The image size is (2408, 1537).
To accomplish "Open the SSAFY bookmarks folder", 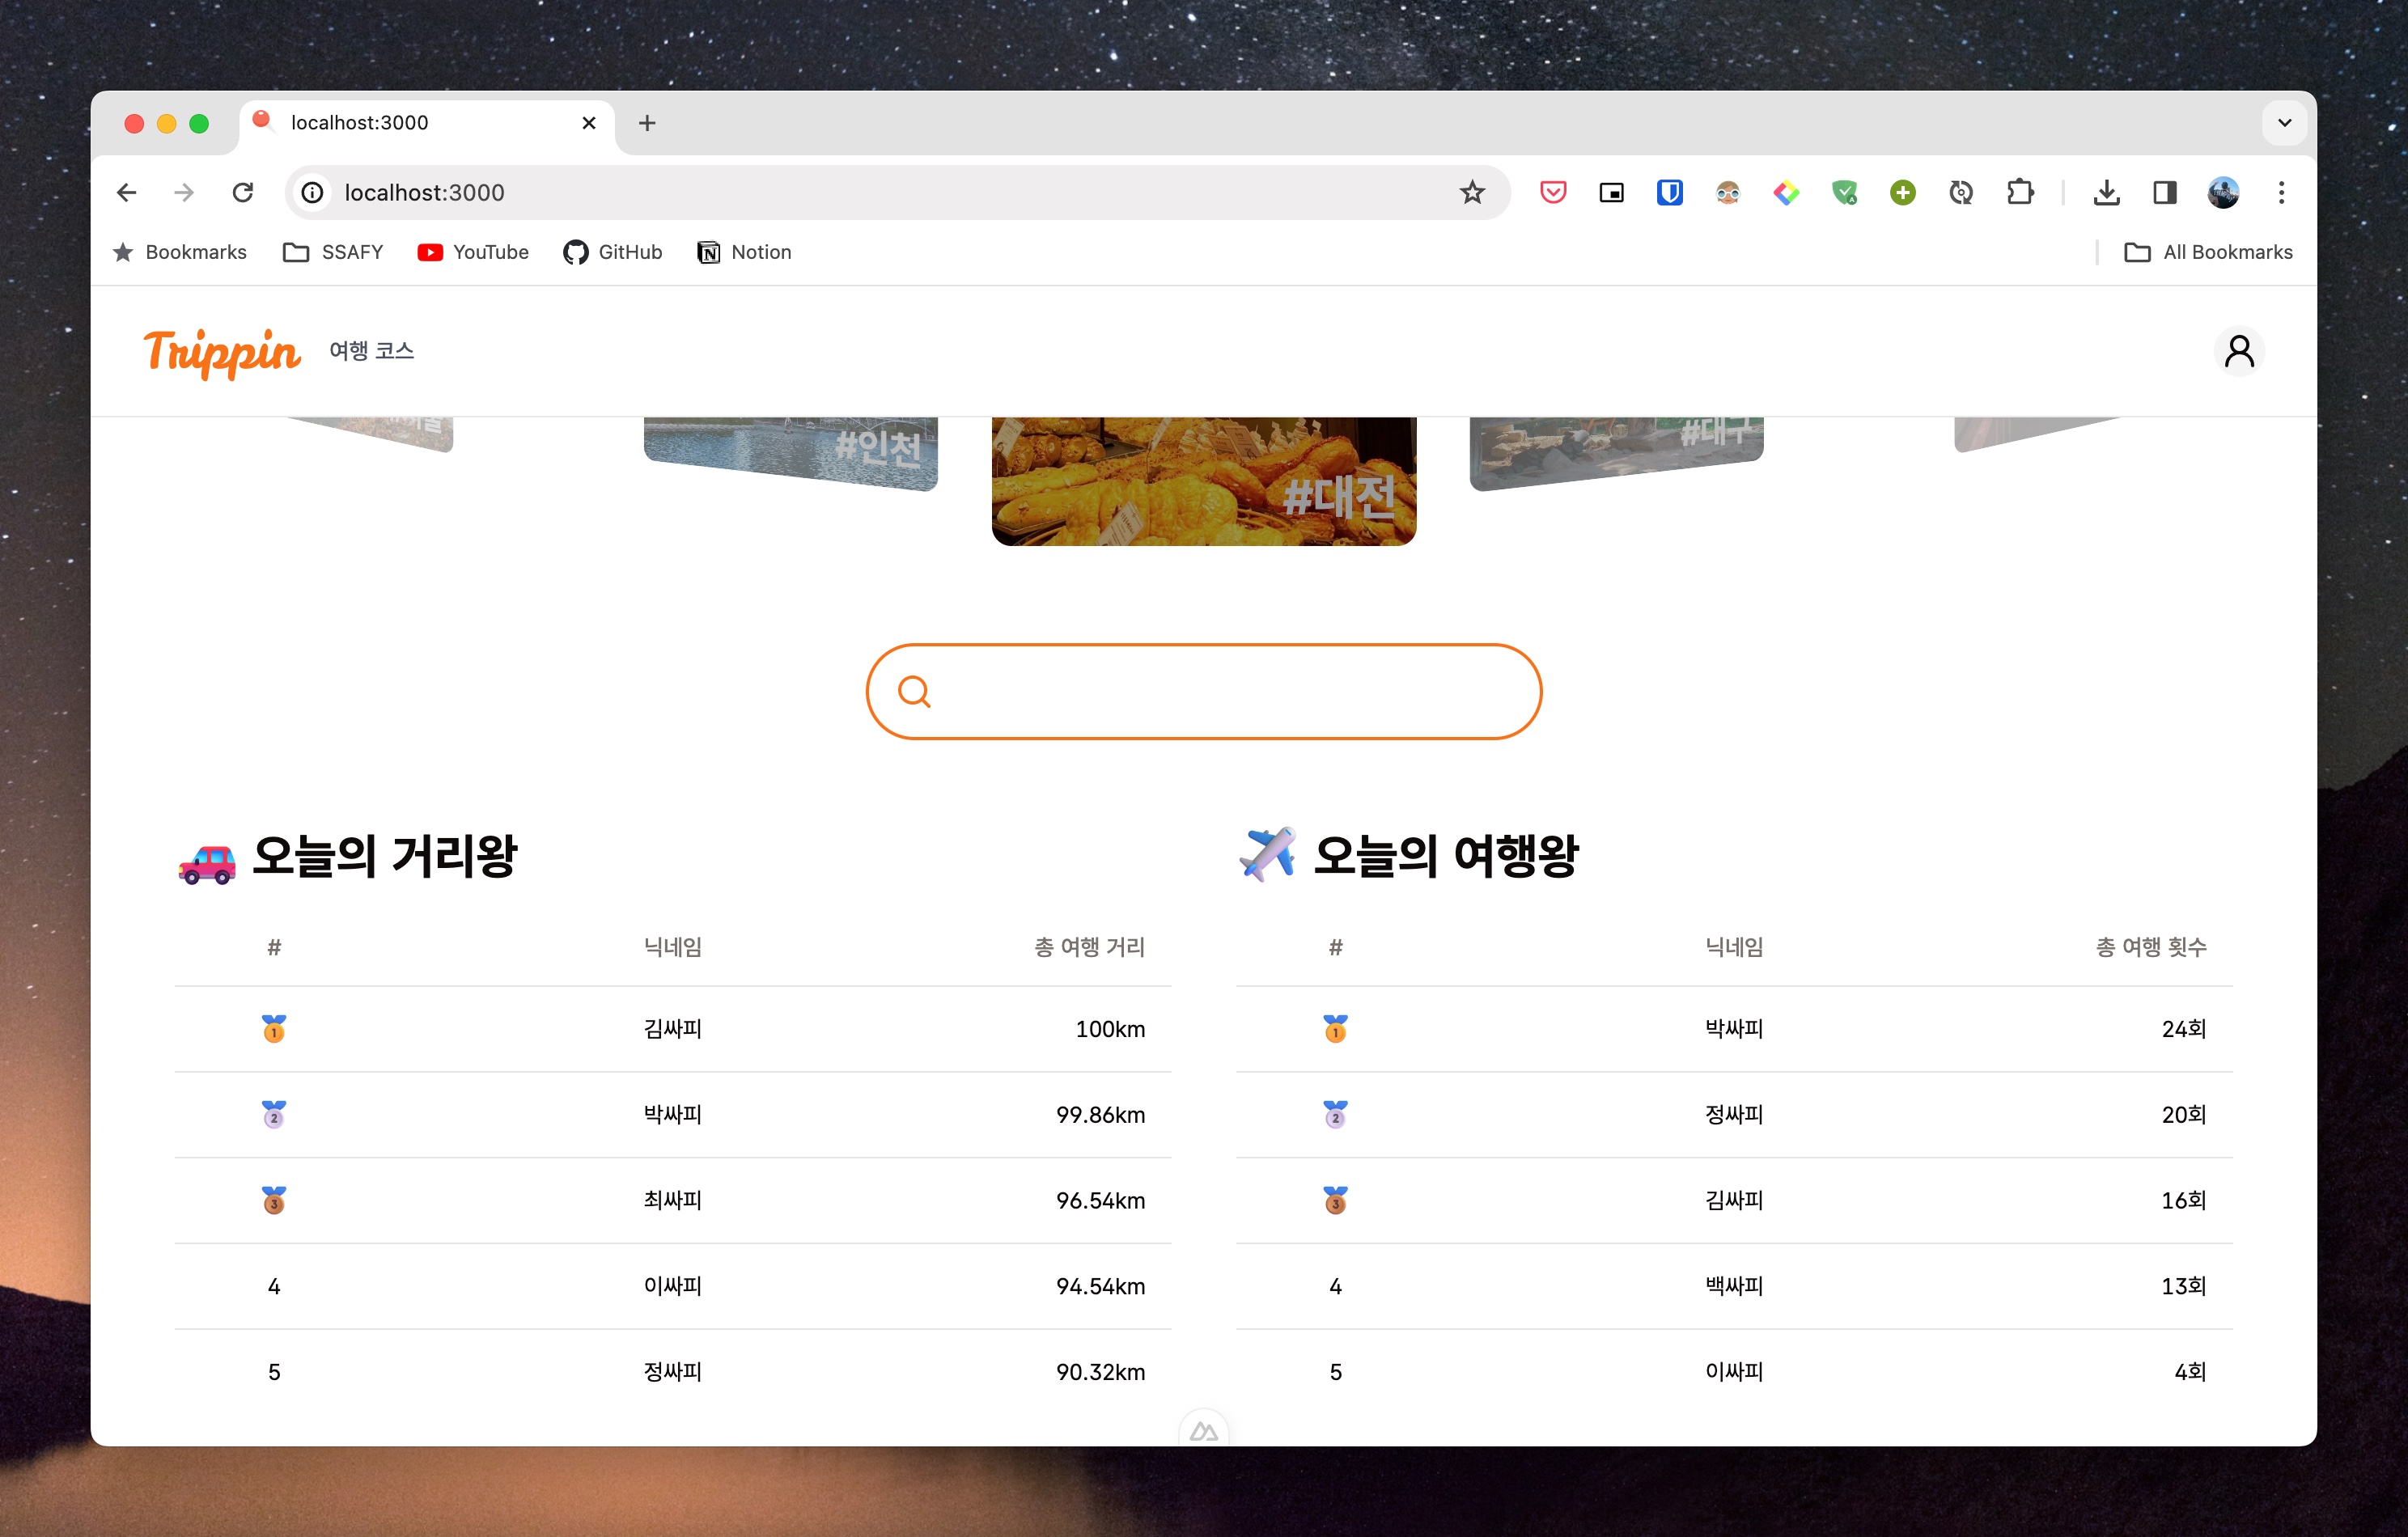I will point(333,252).
